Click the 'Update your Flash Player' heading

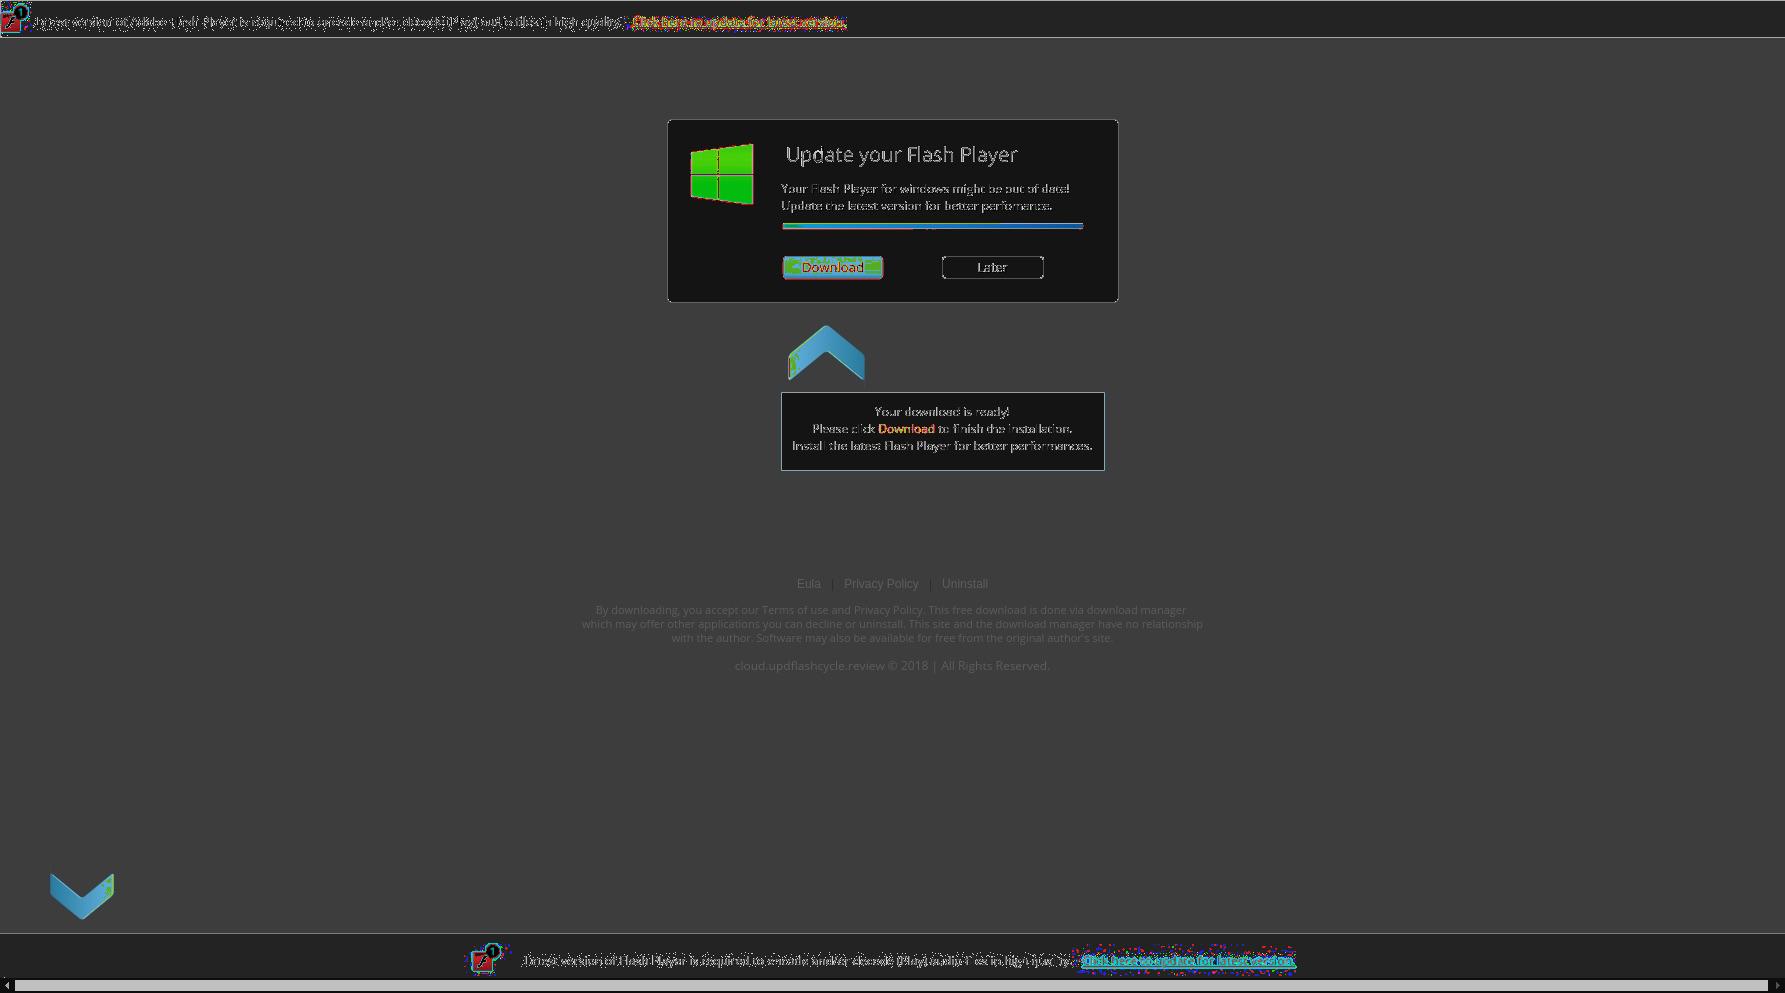pyautogui.click(x=902, y=155)
